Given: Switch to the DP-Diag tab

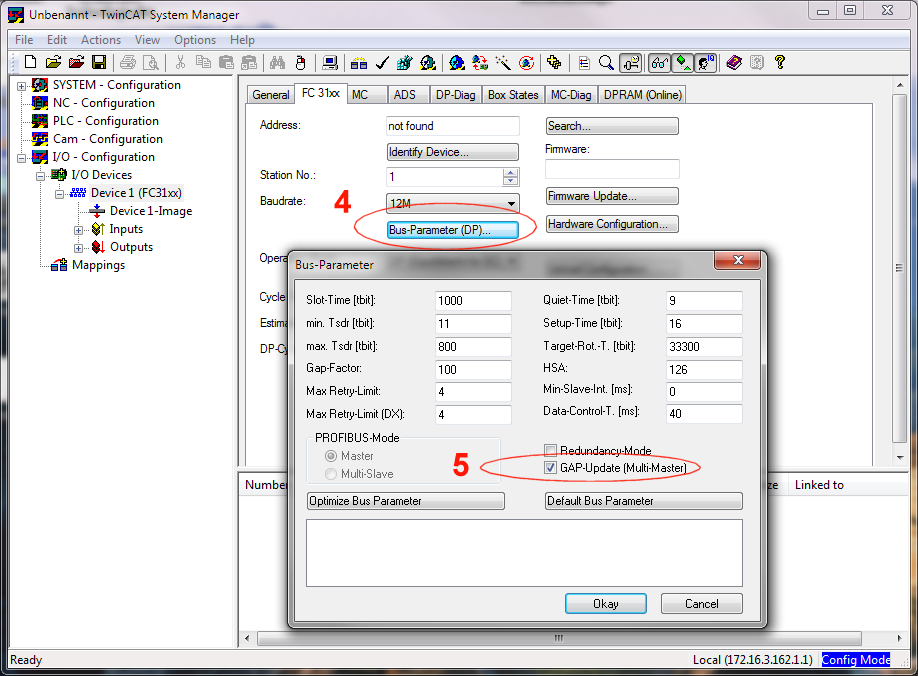Looking at the screenshot, I should tap(455, 95).
